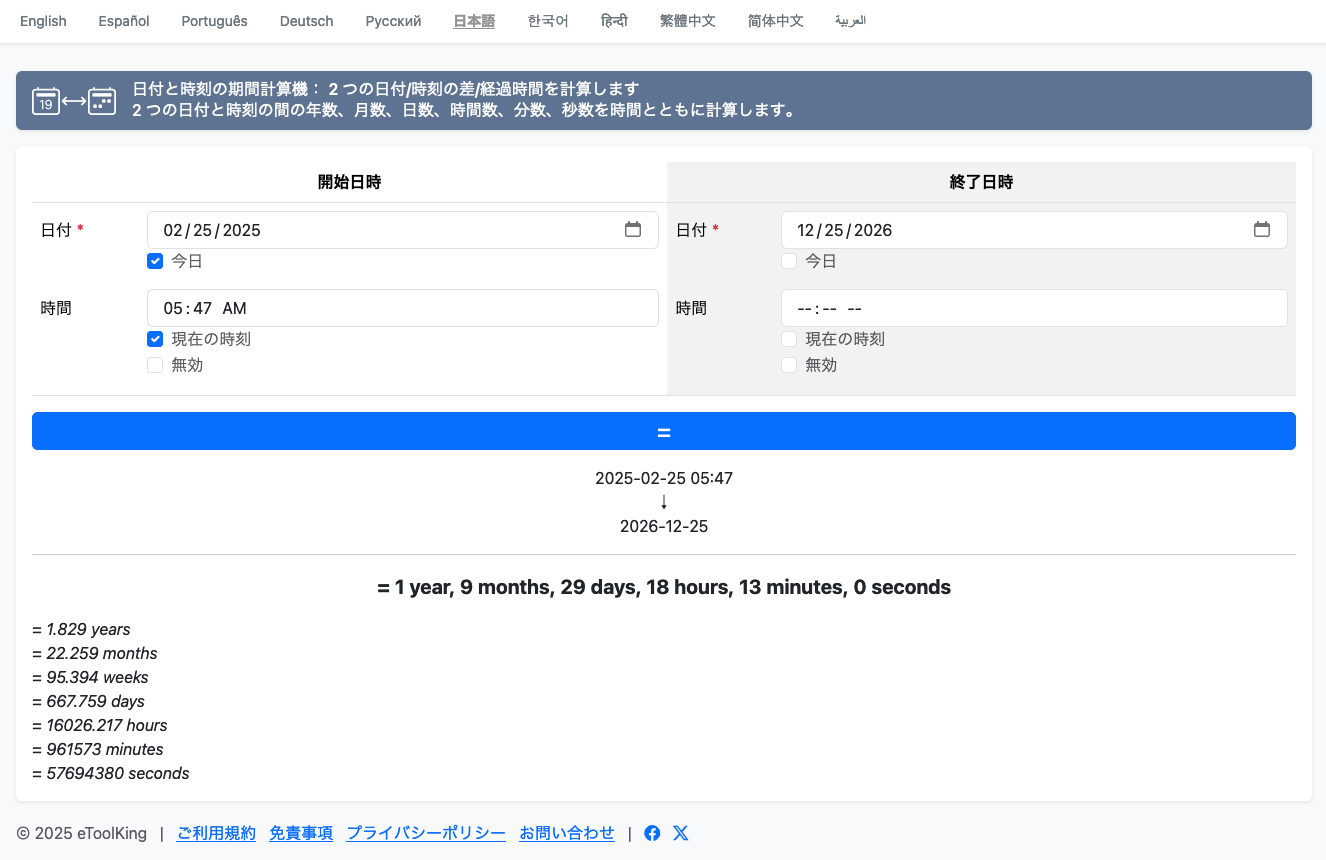Select the Deutsch language option
This screenshot has width=1326, height=860.
click(x=306, y=21)
